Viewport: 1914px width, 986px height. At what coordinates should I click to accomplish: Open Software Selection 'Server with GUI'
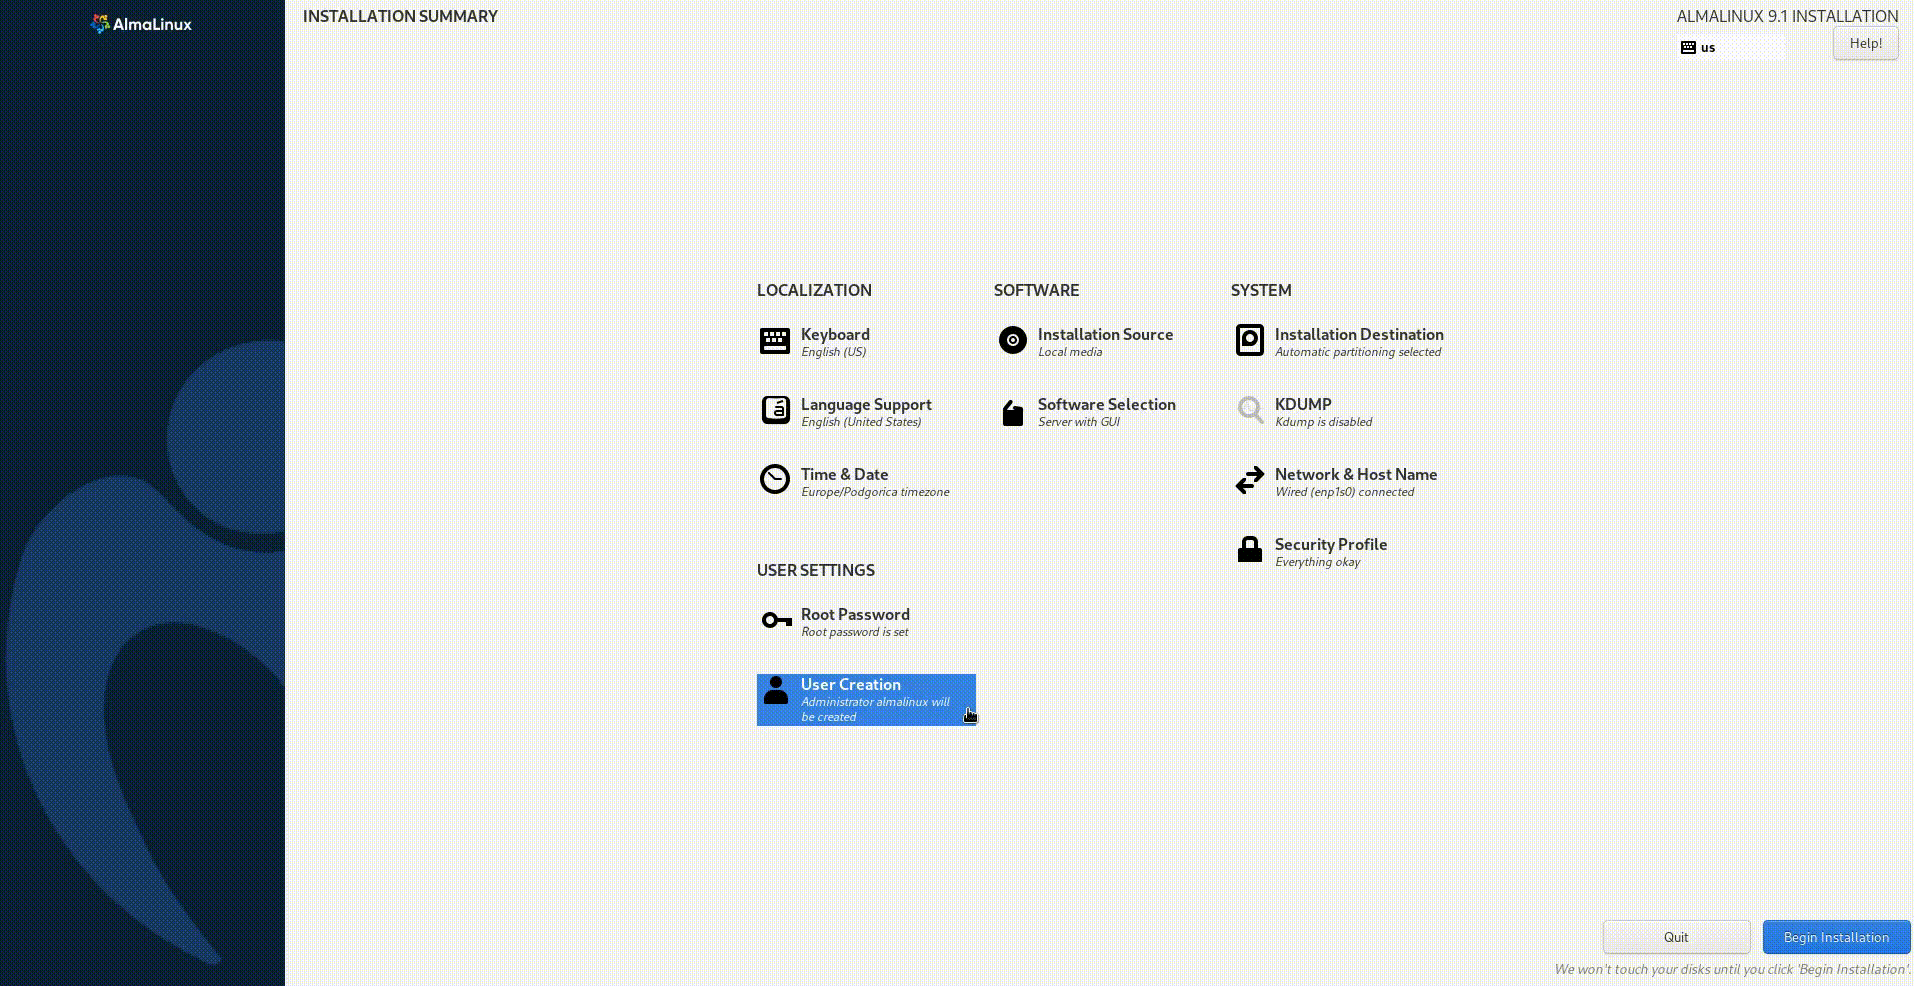coord(1079,422)
